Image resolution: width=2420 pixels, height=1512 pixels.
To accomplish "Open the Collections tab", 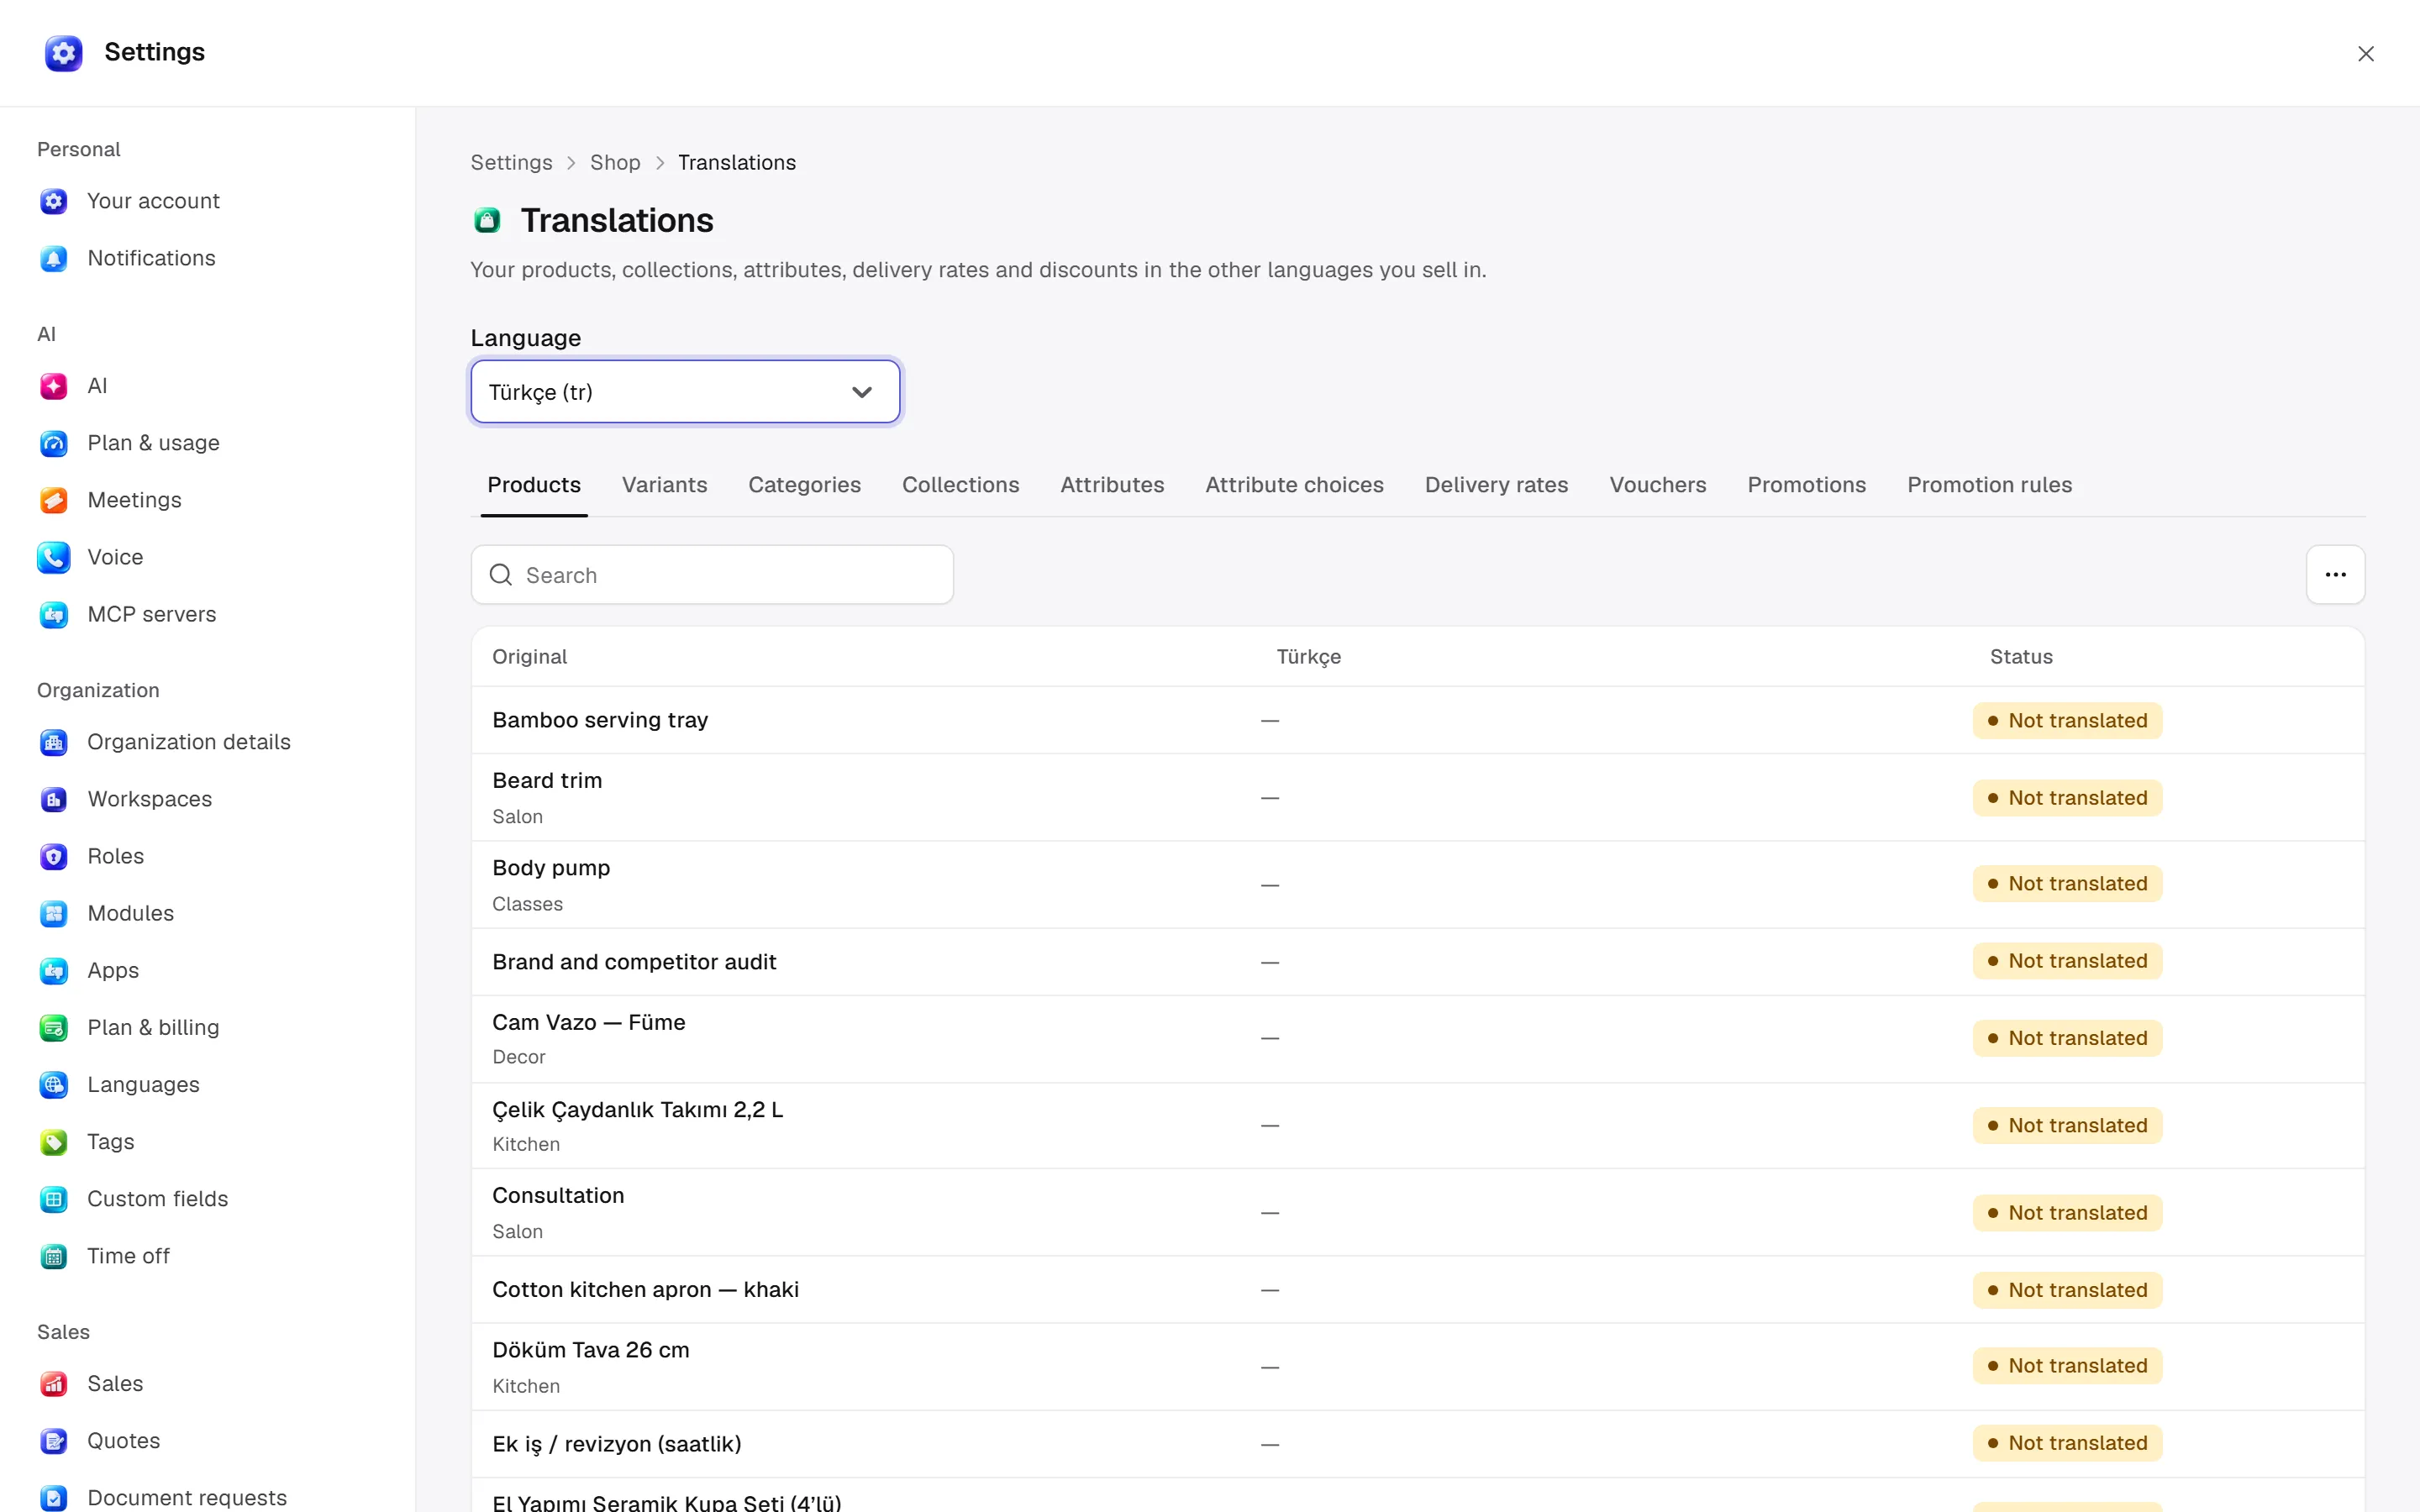I will coord(960,485).
